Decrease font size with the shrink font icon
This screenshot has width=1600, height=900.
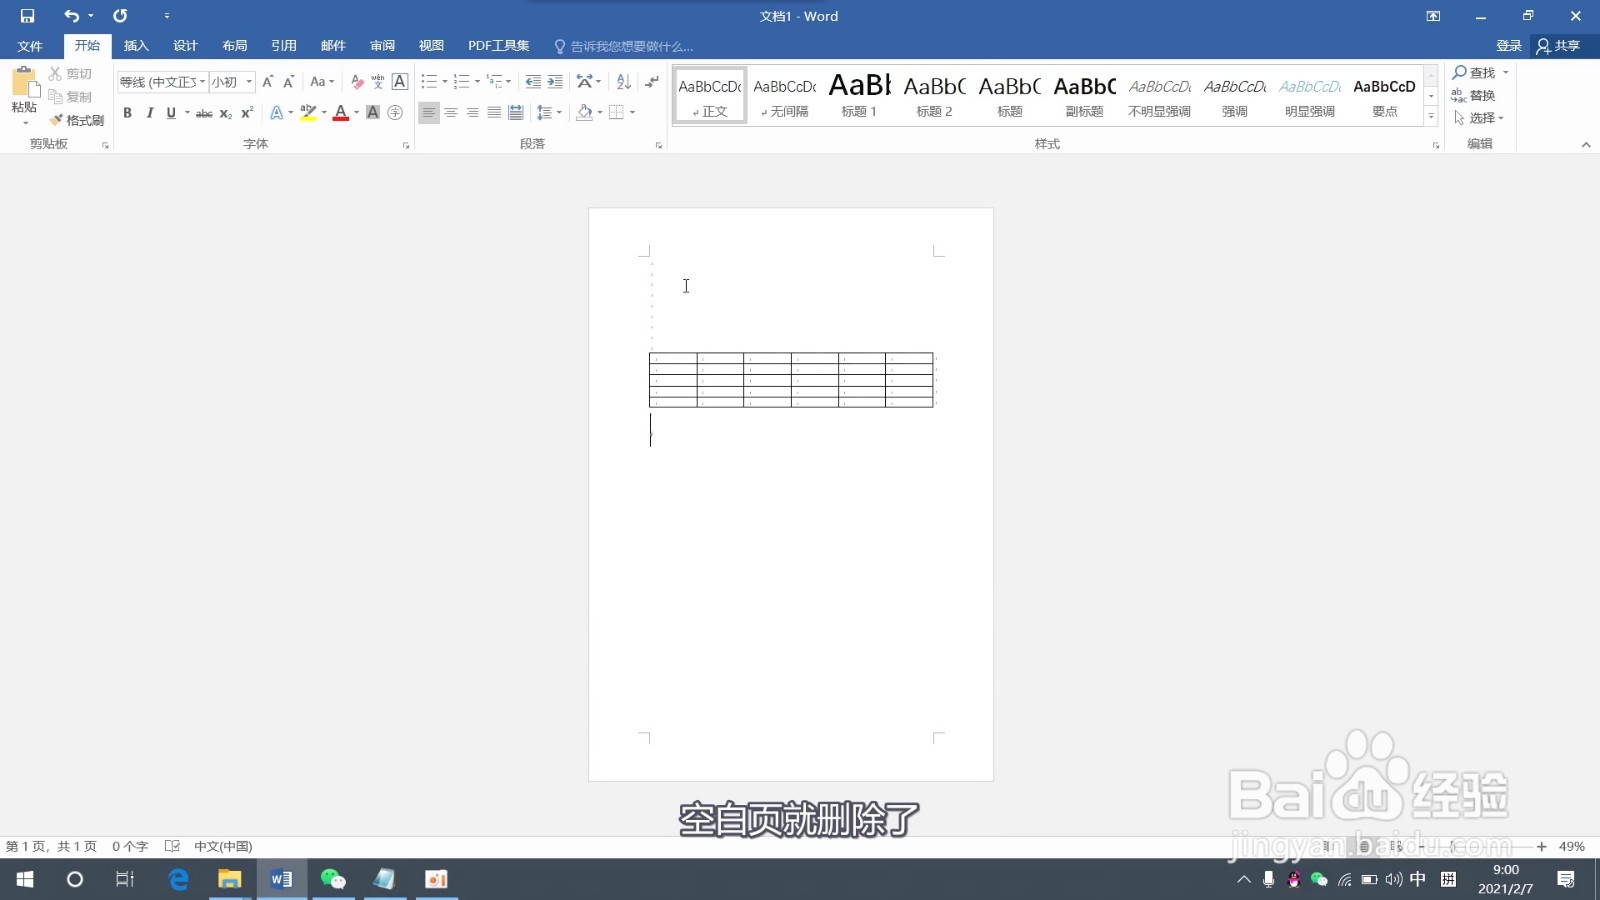coord(288,82)
